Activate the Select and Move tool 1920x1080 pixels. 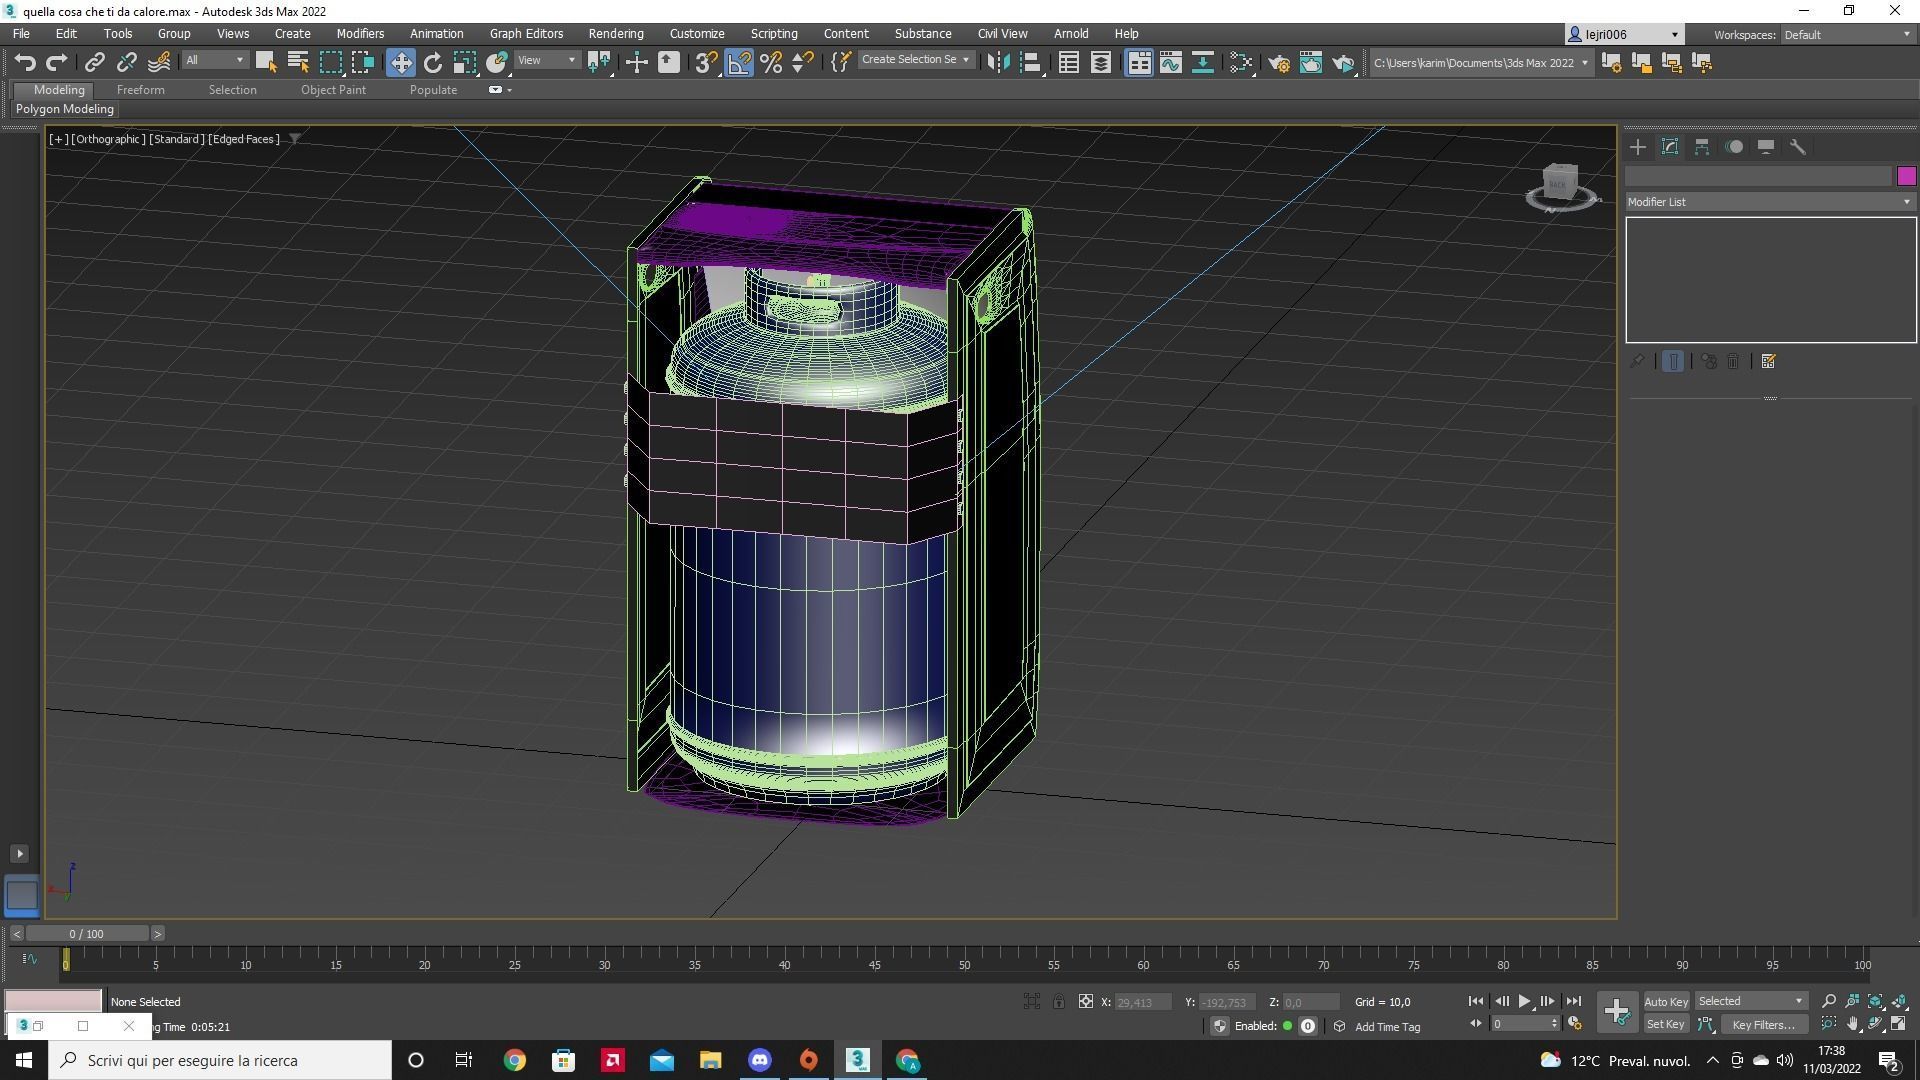click(400, 62)
